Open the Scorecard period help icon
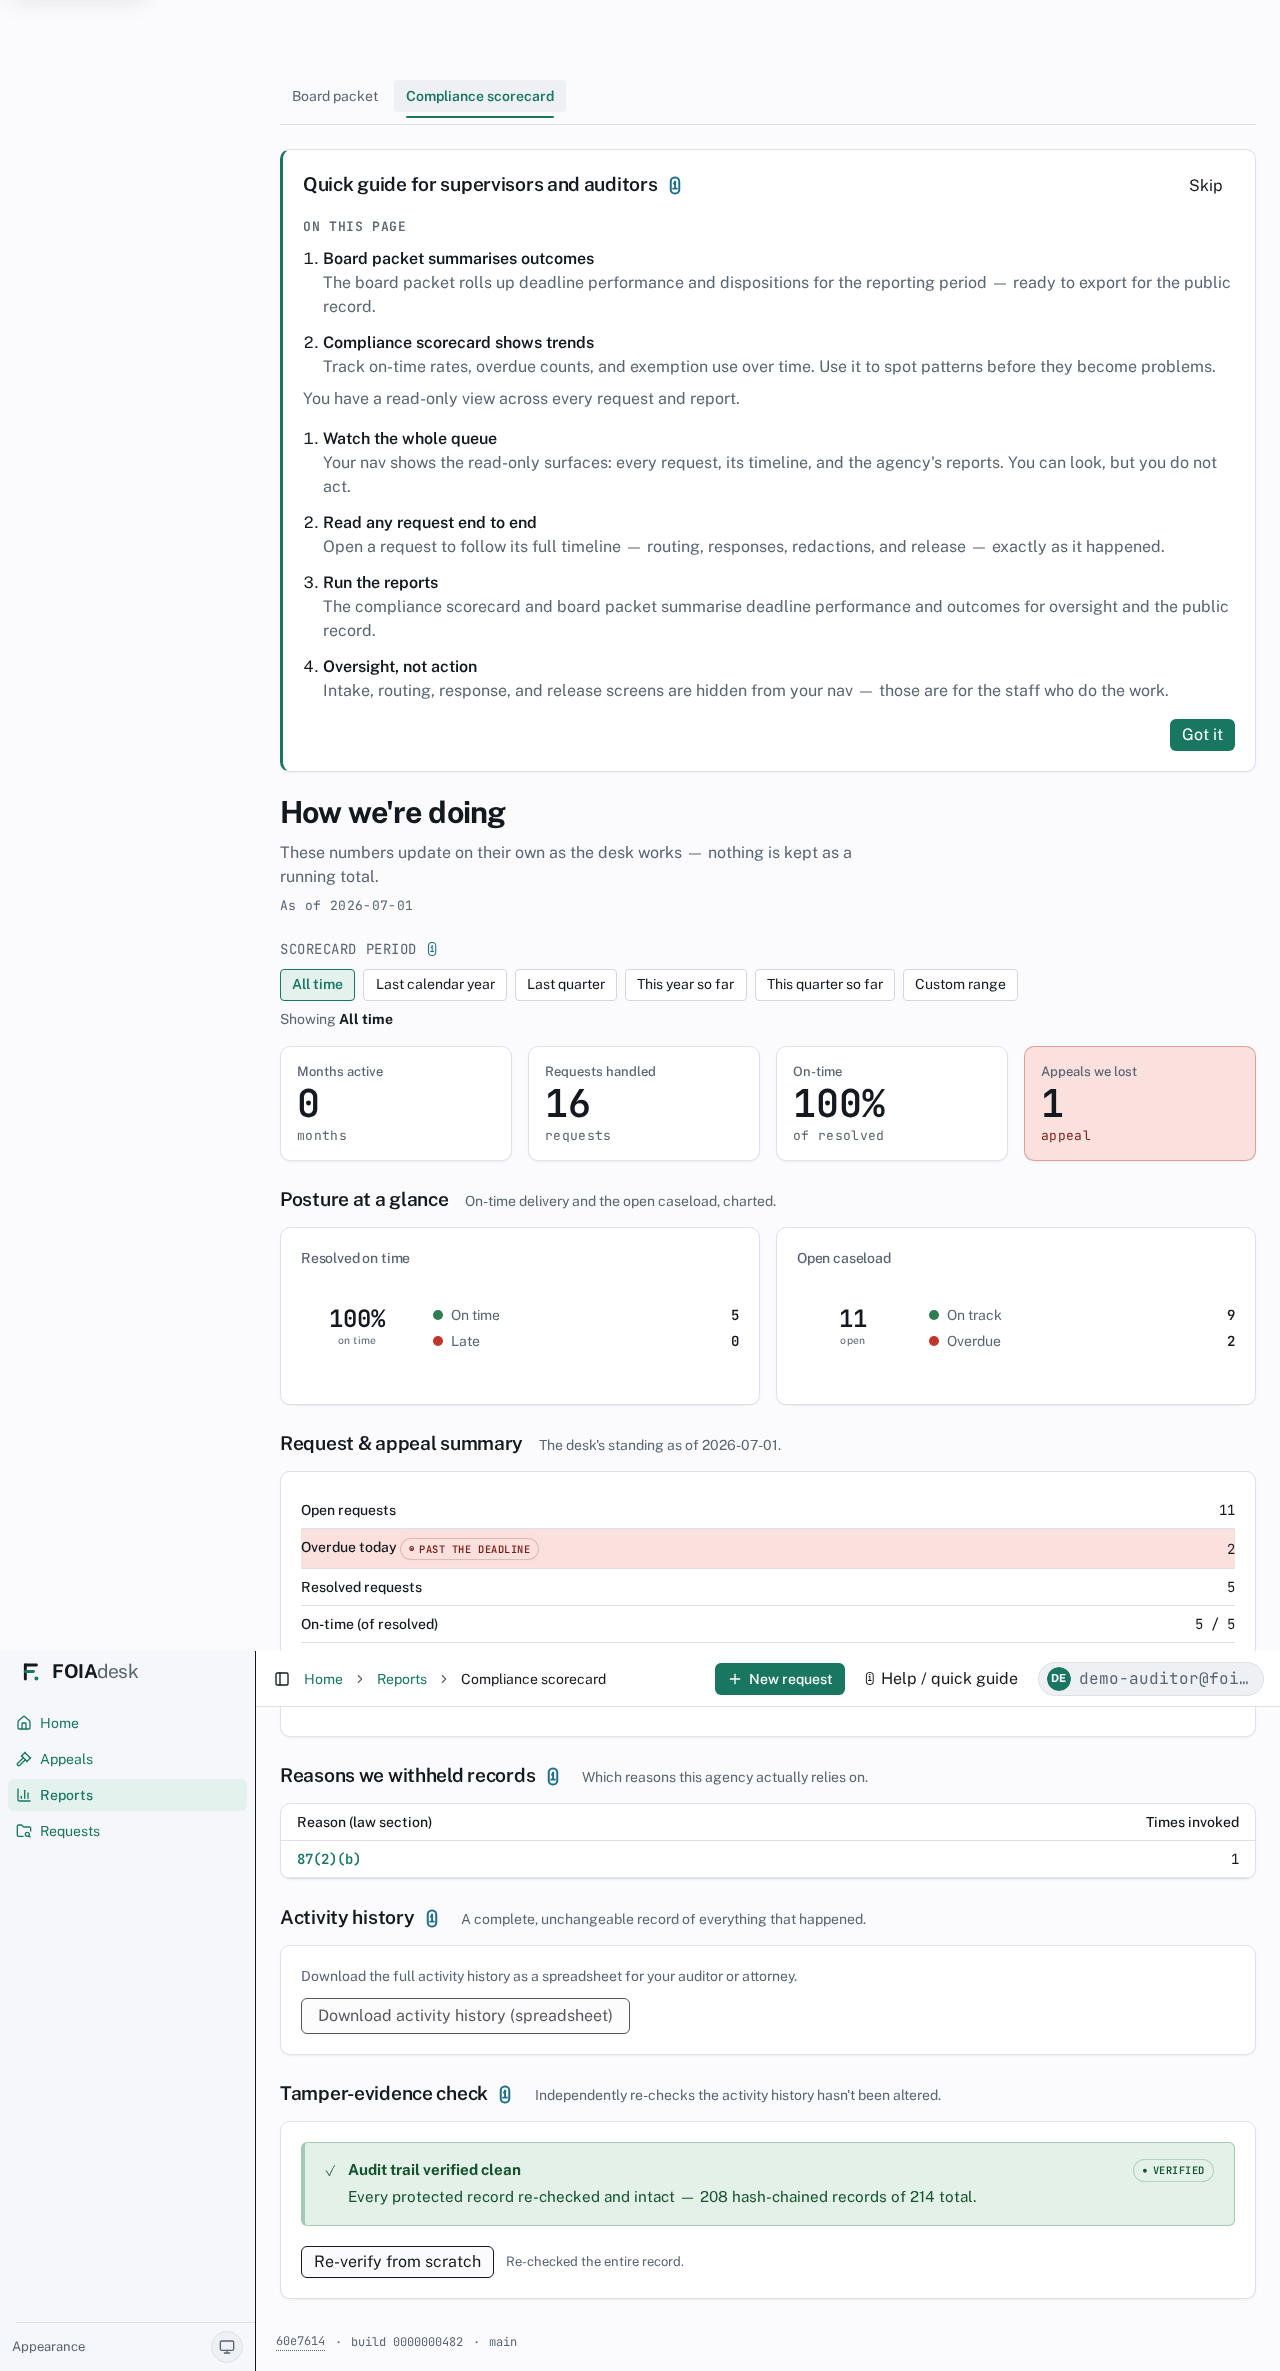1280x2371 pixels. click(432, 949)
